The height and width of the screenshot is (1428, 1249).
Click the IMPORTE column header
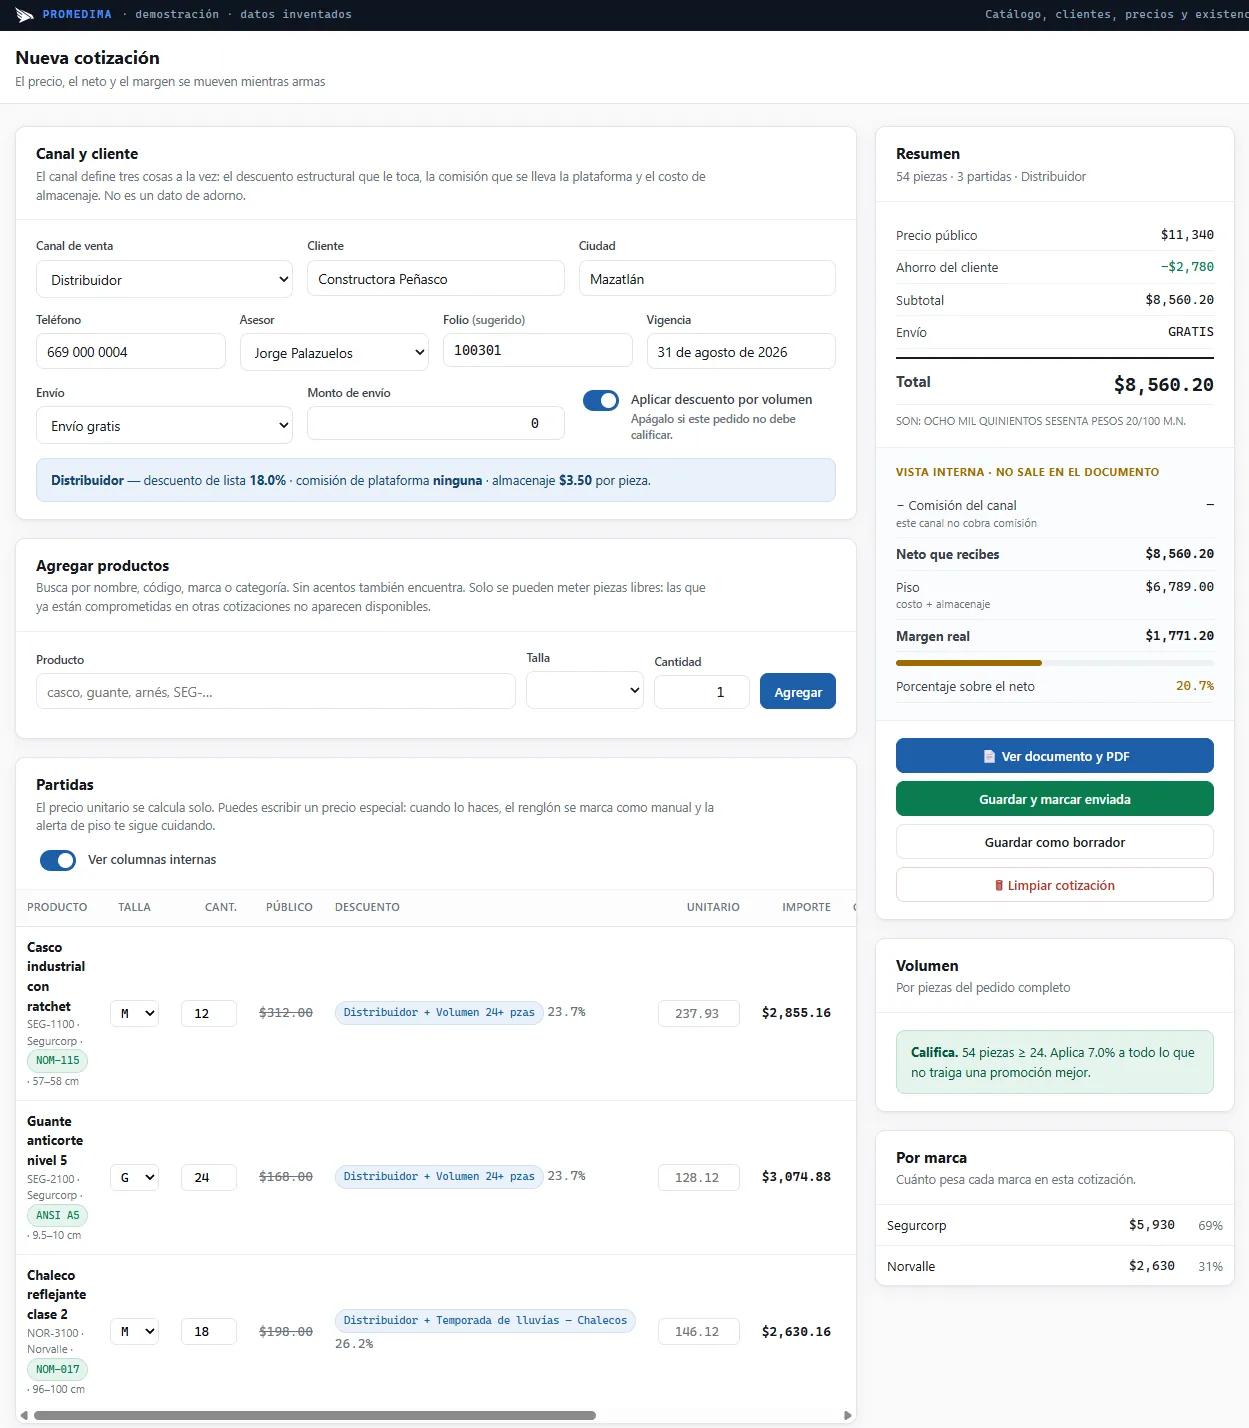806,907
